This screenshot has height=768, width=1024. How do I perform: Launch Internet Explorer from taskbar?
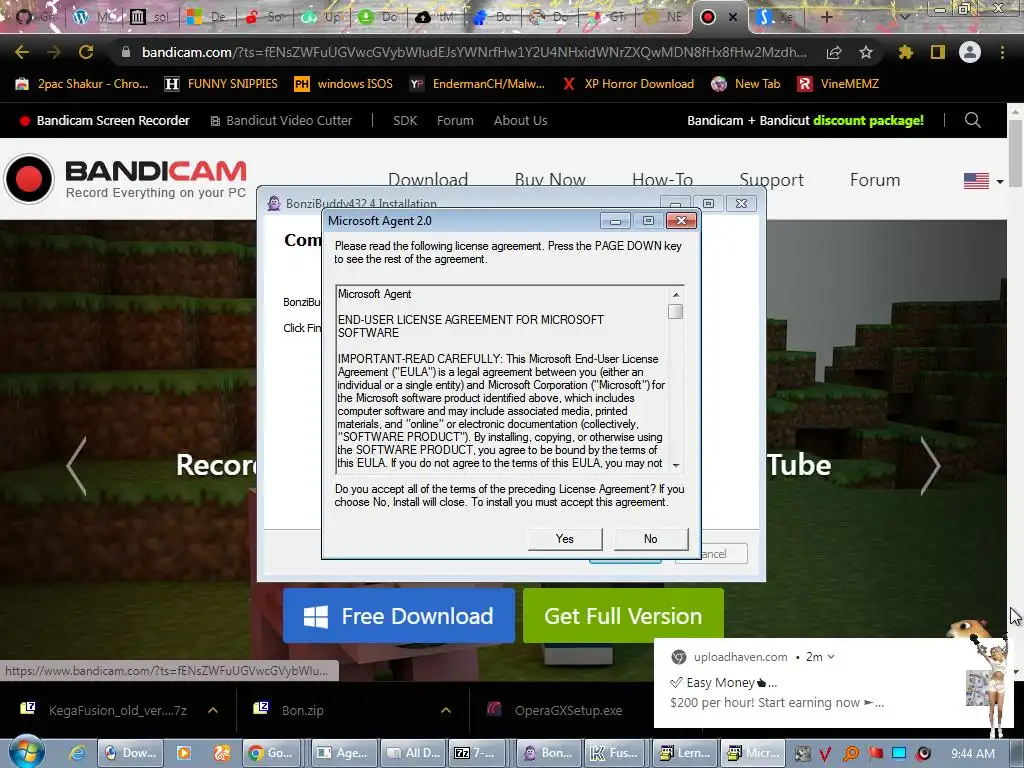[77, 753]
